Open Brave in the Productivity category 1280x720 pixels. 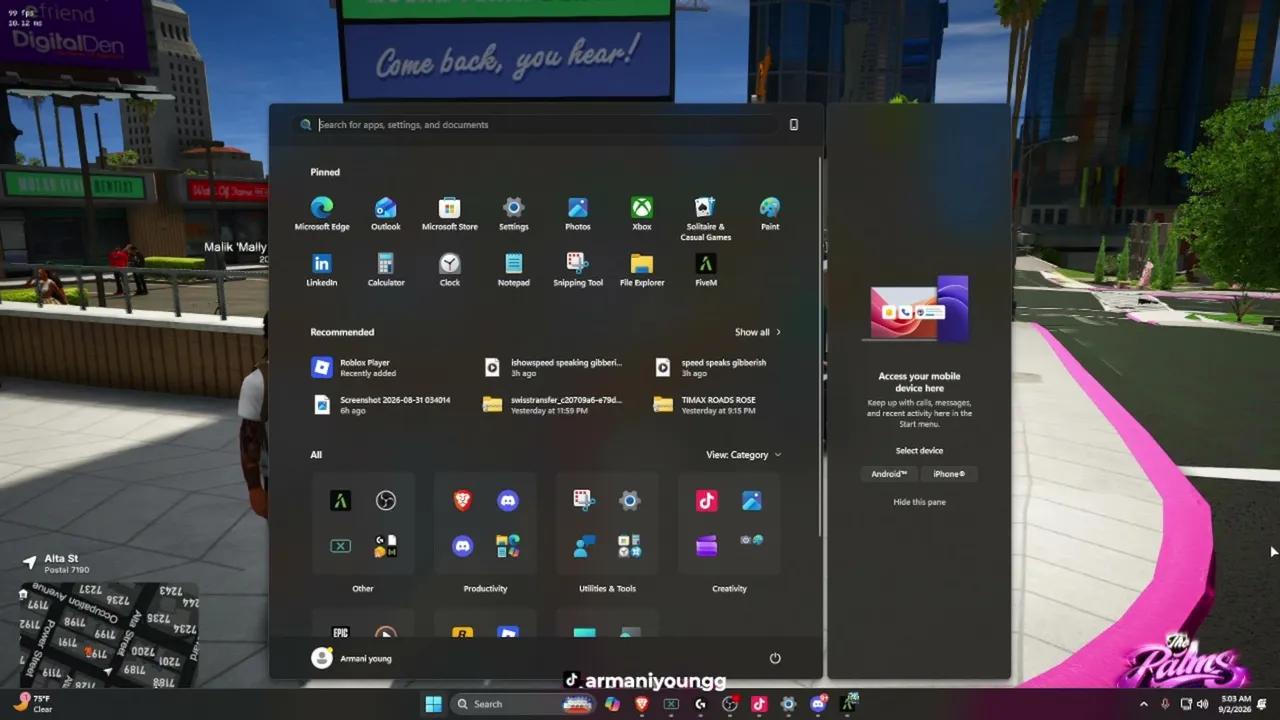tap(463, 501)
